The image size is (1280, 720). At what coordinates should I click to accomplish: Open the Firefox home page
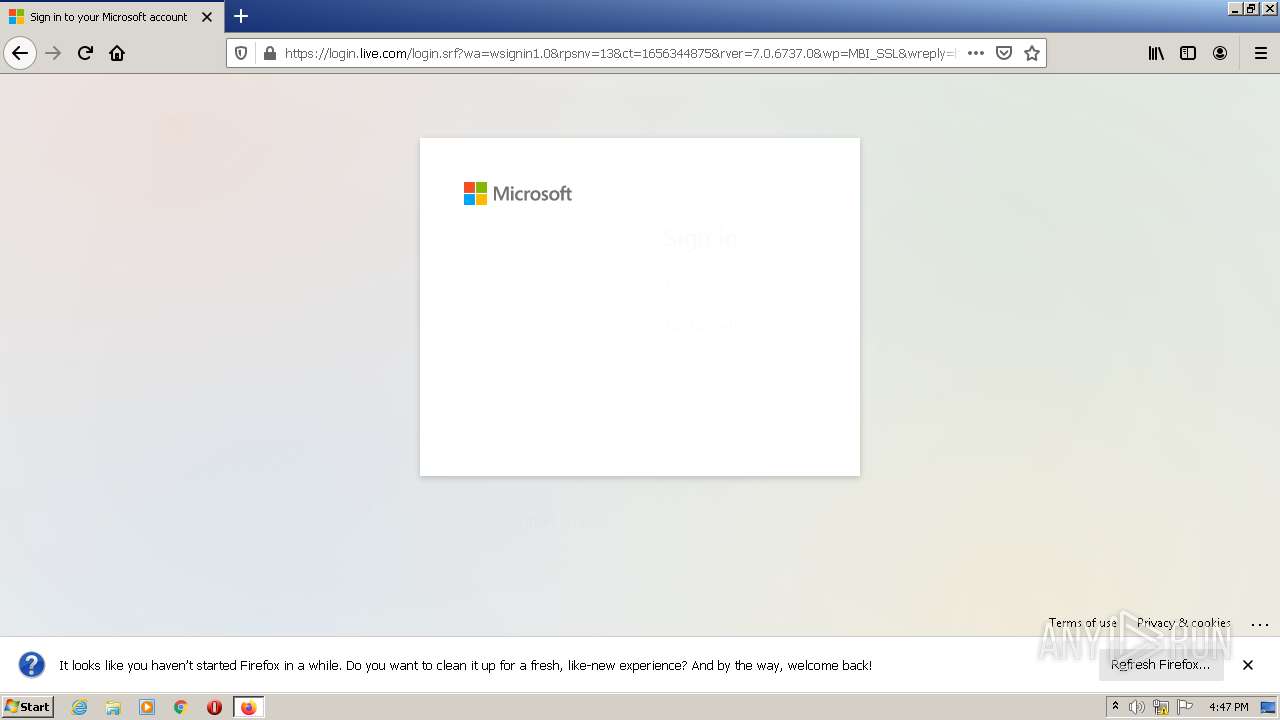pos(117,53)
